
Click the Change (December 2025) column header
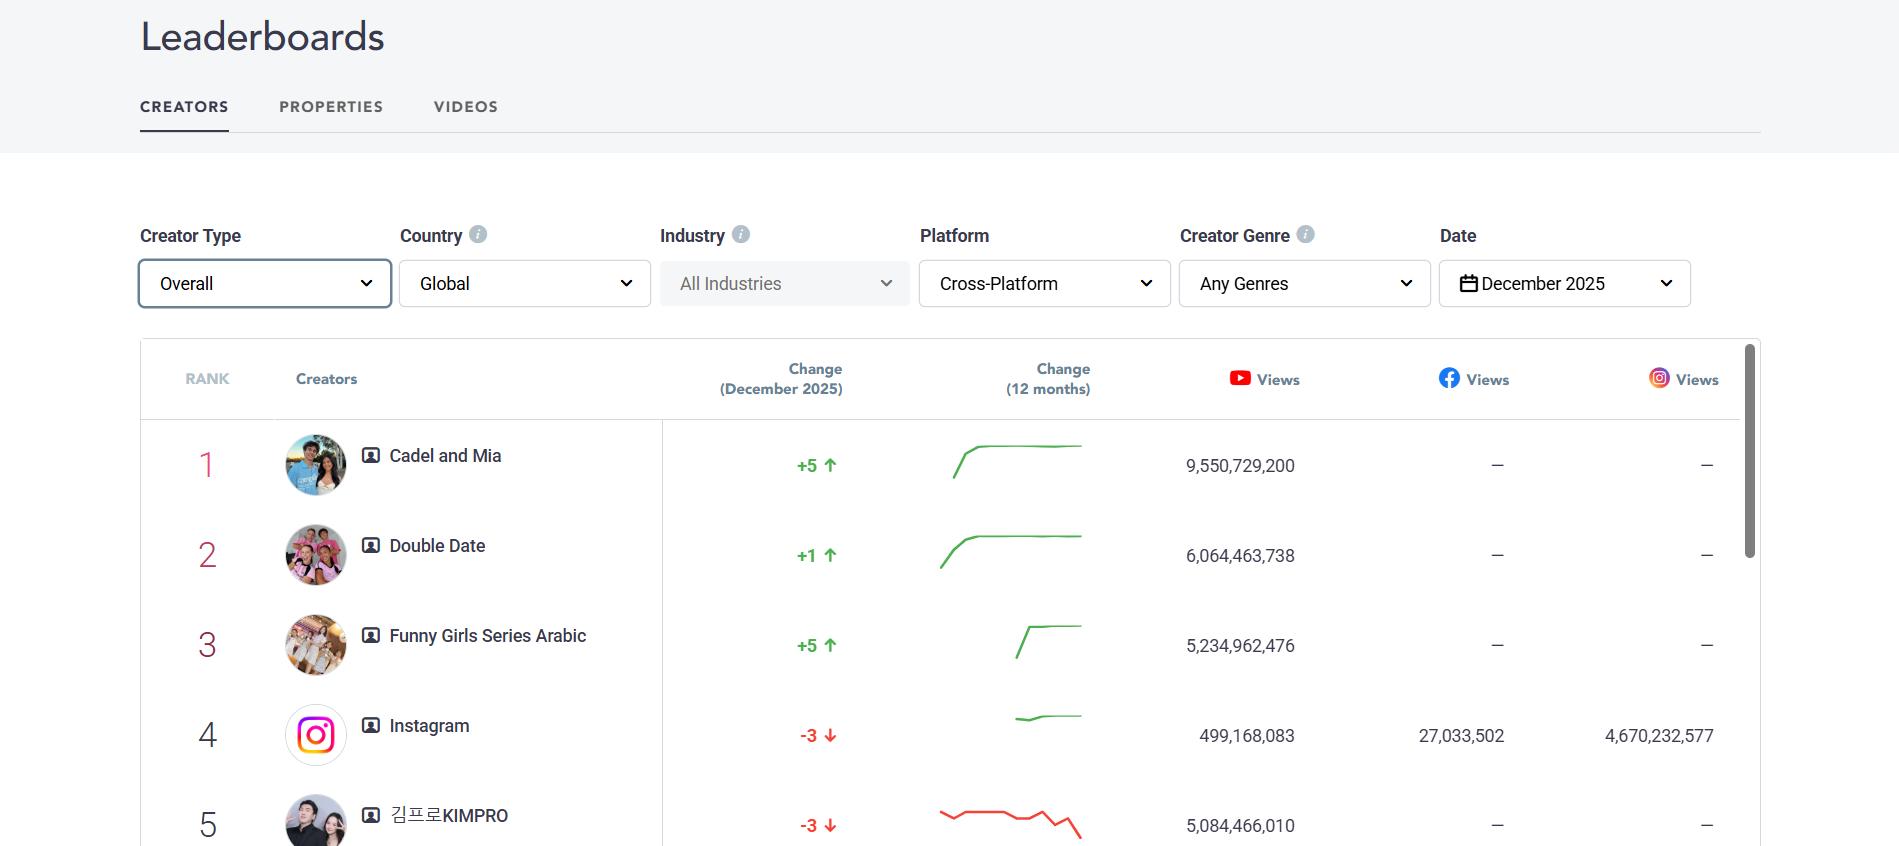pyautogui.click(x=781, y=379)
